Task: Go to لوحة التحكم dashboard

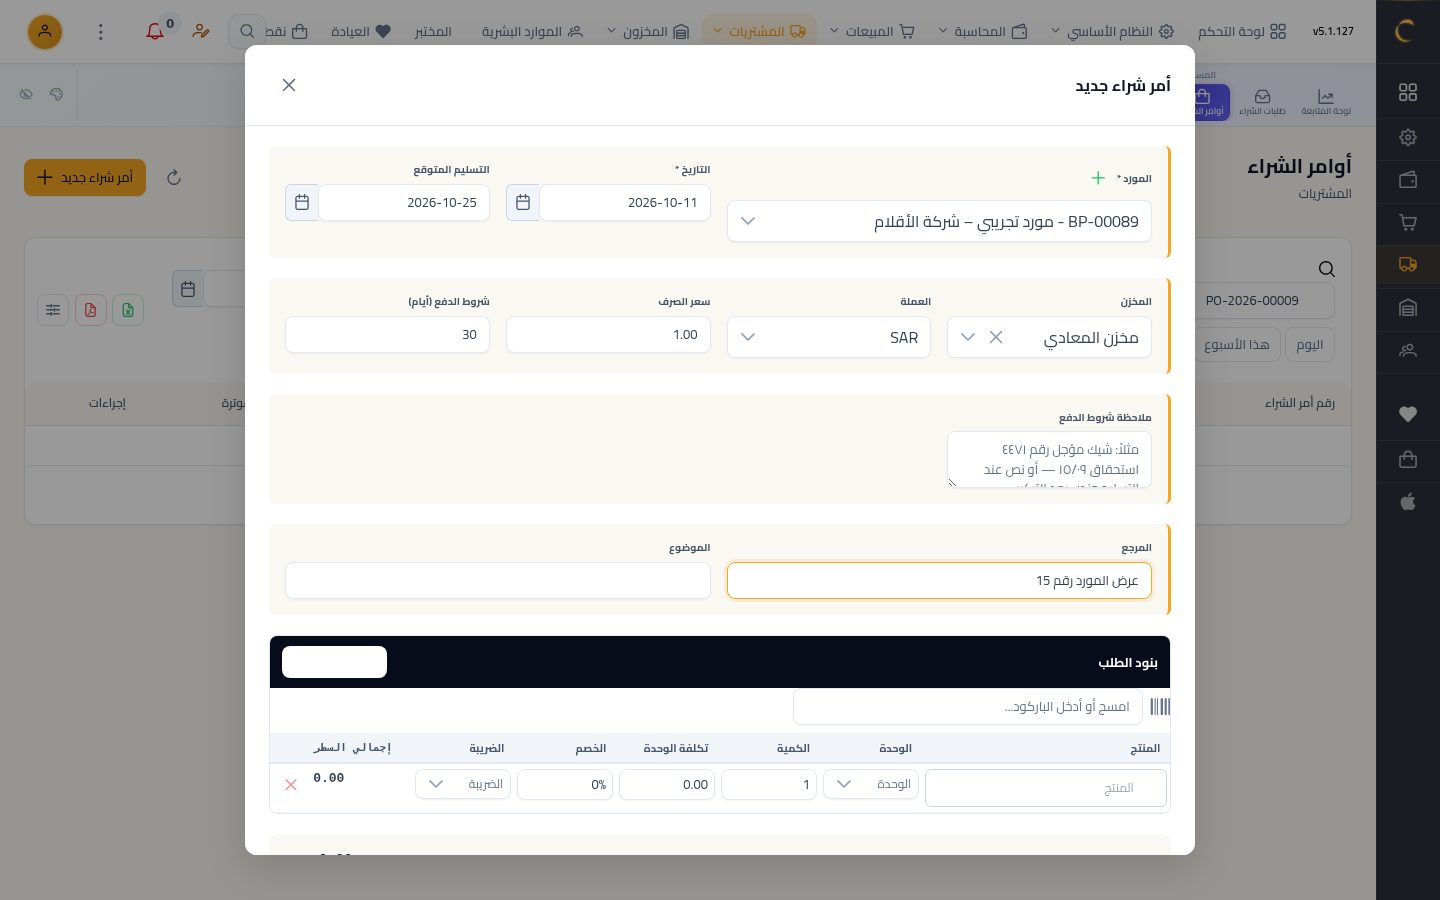Action: tap(1242, 32)
